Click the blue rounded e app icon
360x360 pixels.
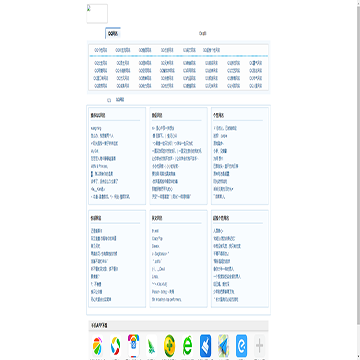pos(241,347)
